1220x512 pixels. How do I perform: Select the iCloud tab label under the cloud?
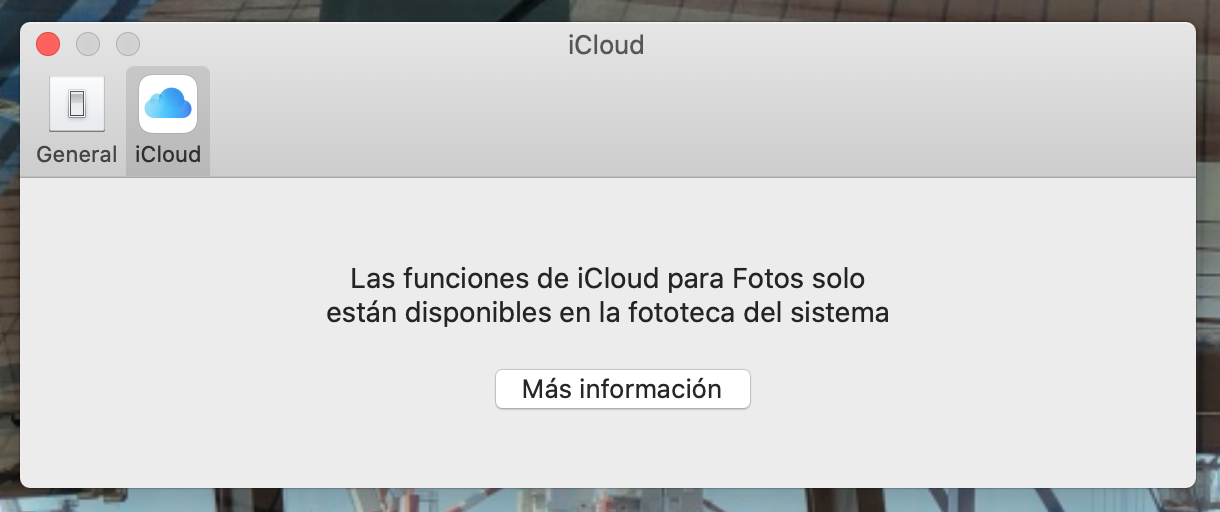[168, 155]
